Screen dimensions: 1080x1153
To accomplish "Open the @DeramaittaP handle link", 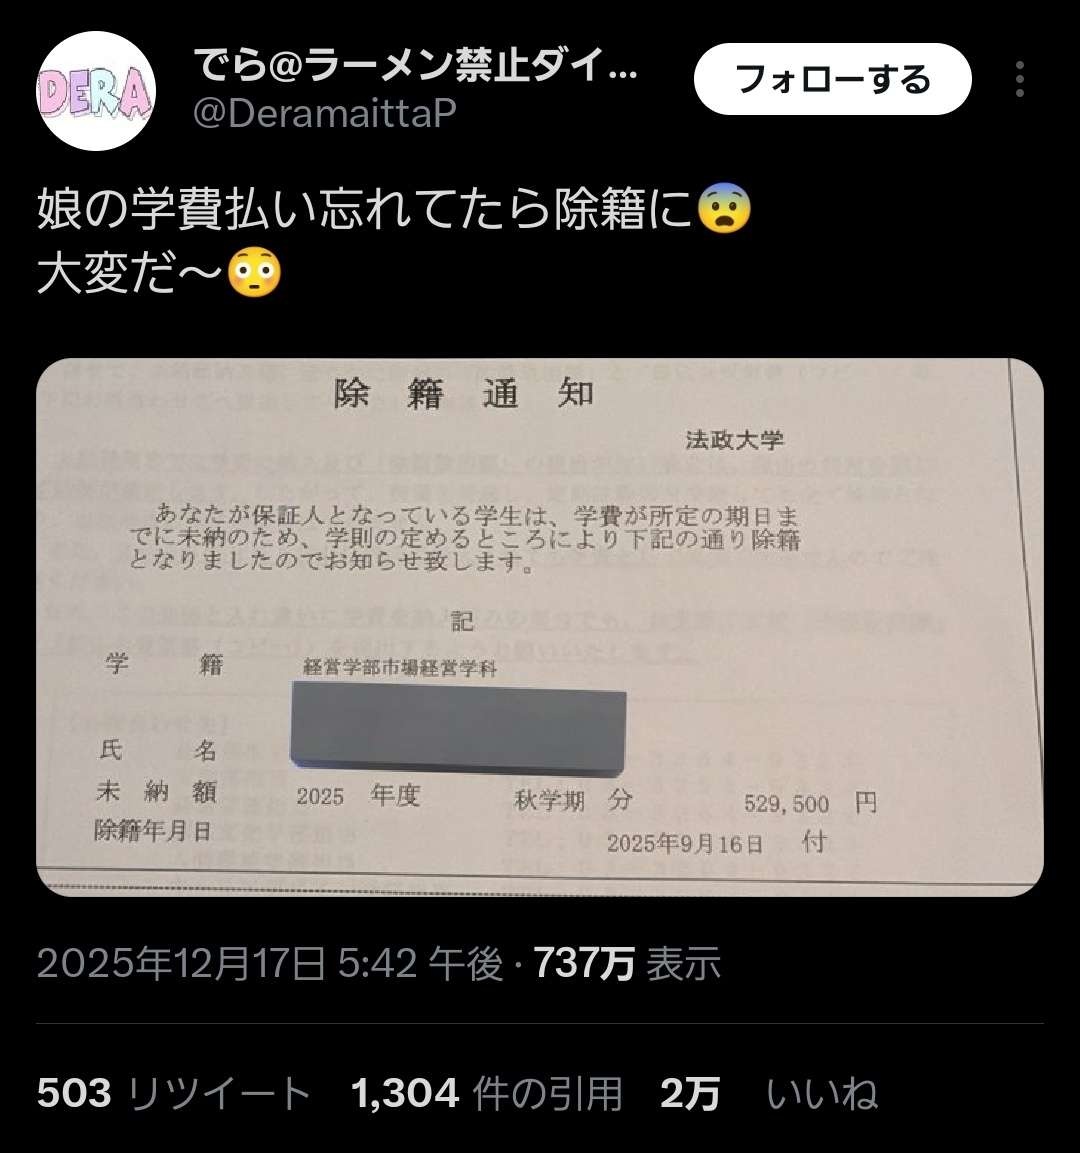I will pos(324,113).
